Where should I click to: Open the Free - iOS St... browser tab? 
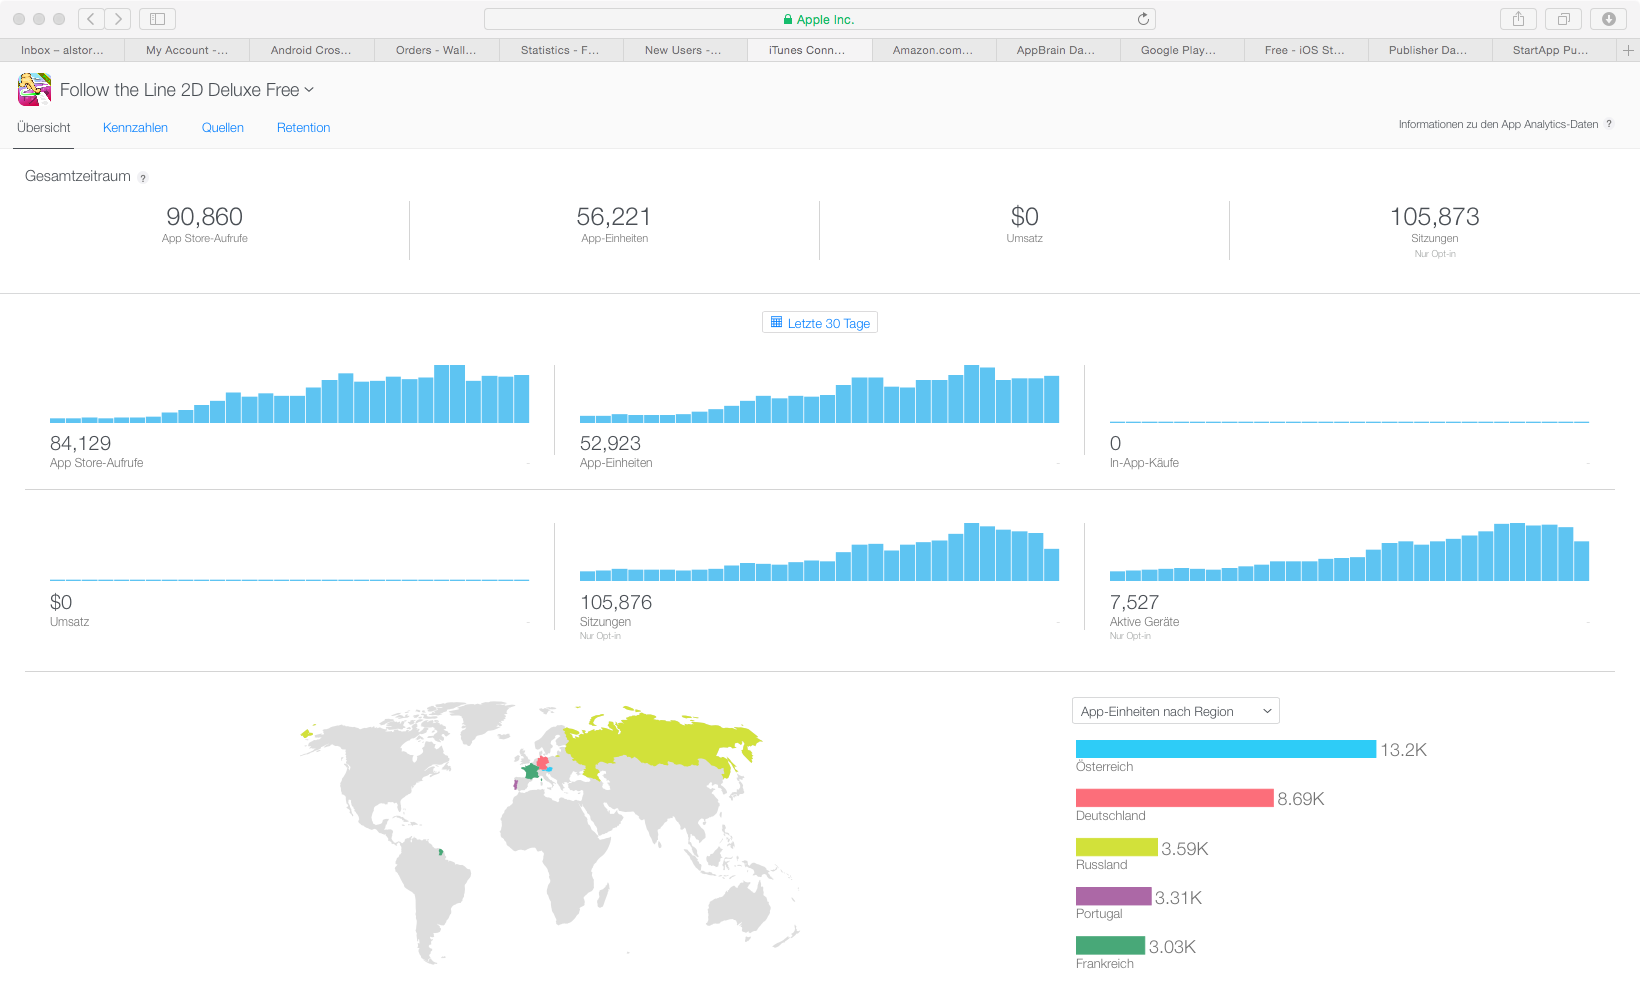pyautogui.click(x=1305, y=50)
